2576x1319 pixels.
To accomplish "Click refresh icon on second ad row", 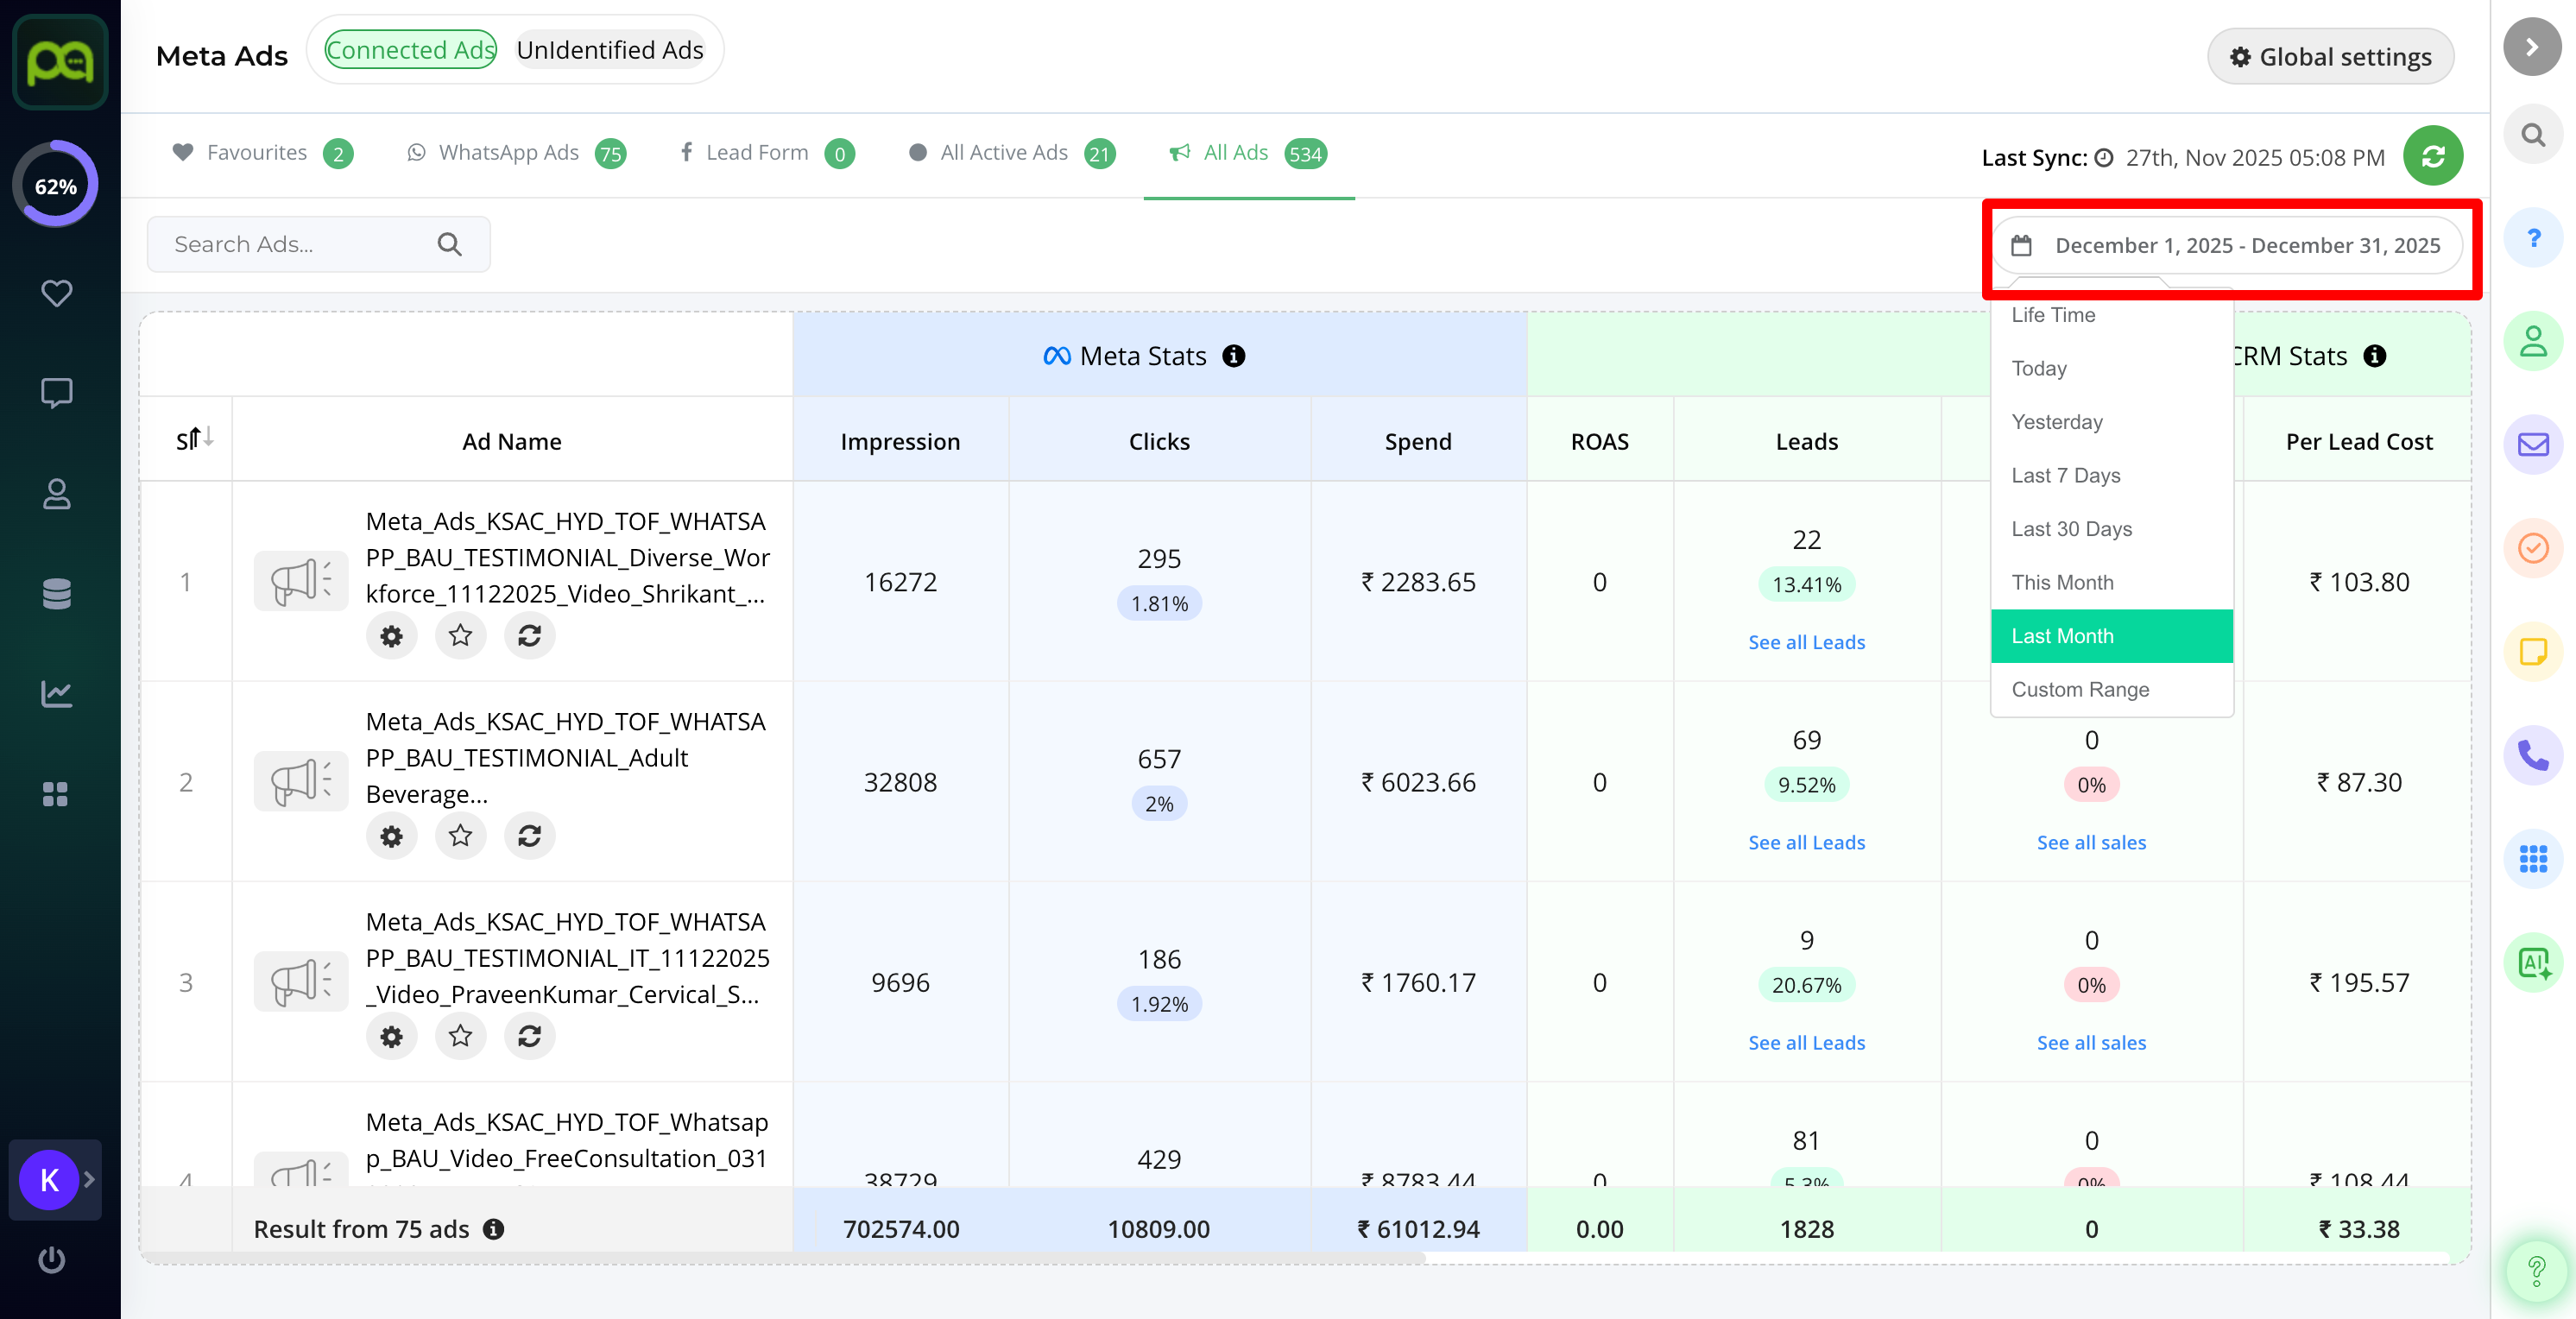I will 529,835.
